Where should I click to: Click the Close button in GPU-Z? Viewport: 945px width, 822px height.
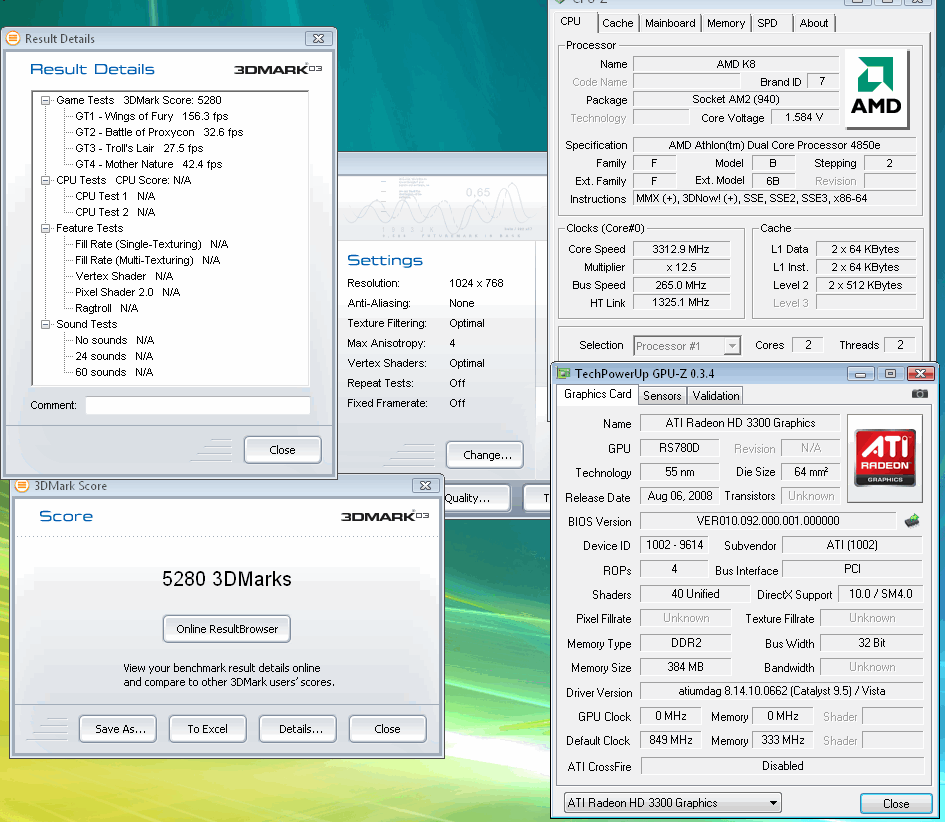(896, 803)
